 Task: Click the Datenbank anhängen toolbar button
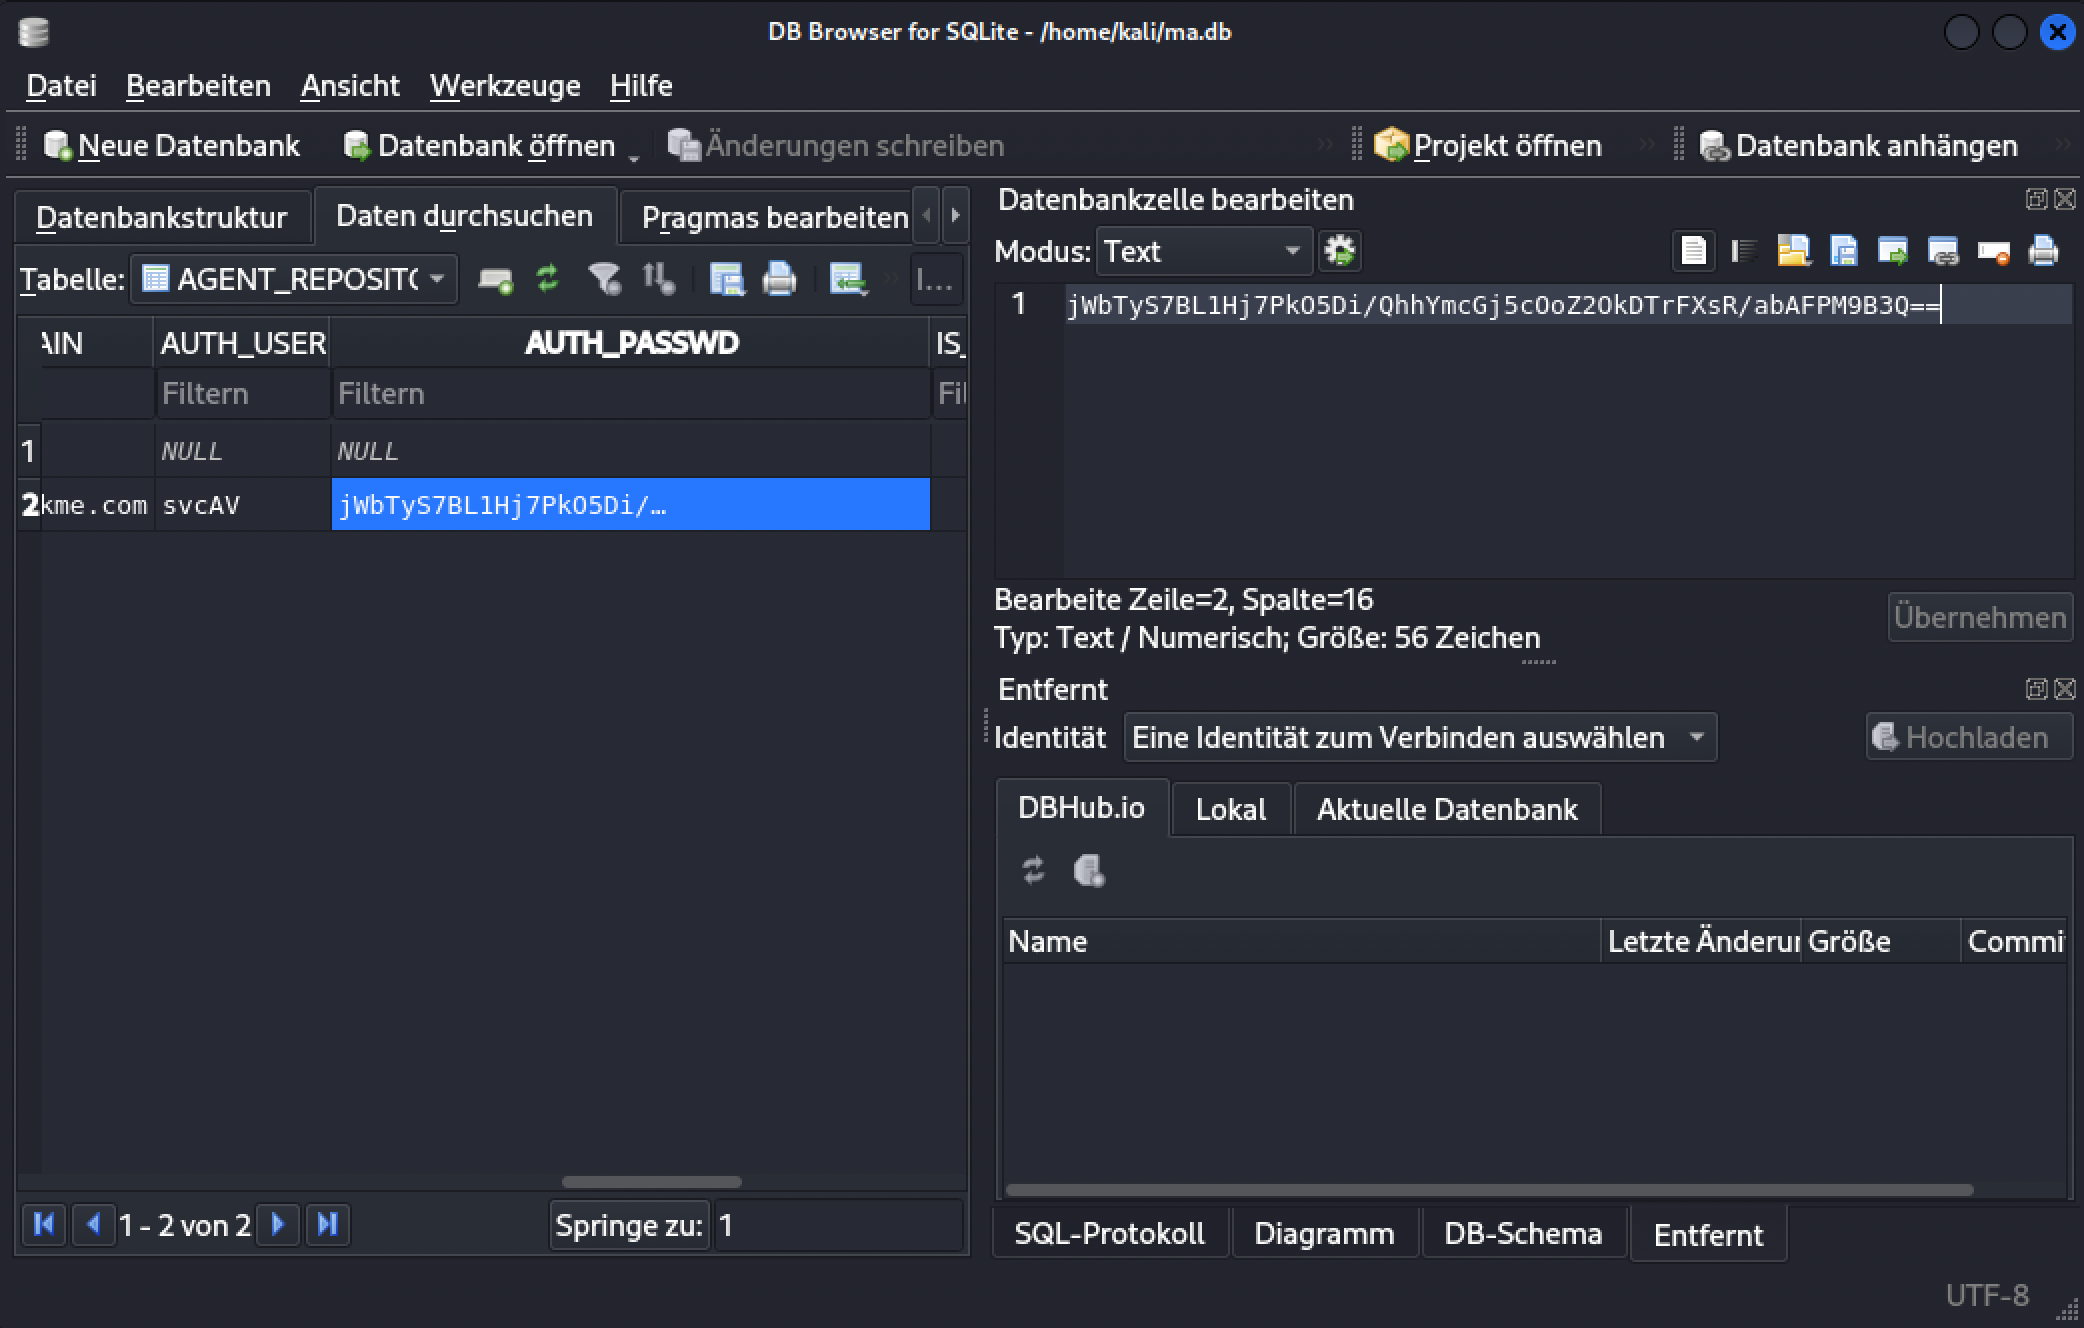(x=1858, y=146)
